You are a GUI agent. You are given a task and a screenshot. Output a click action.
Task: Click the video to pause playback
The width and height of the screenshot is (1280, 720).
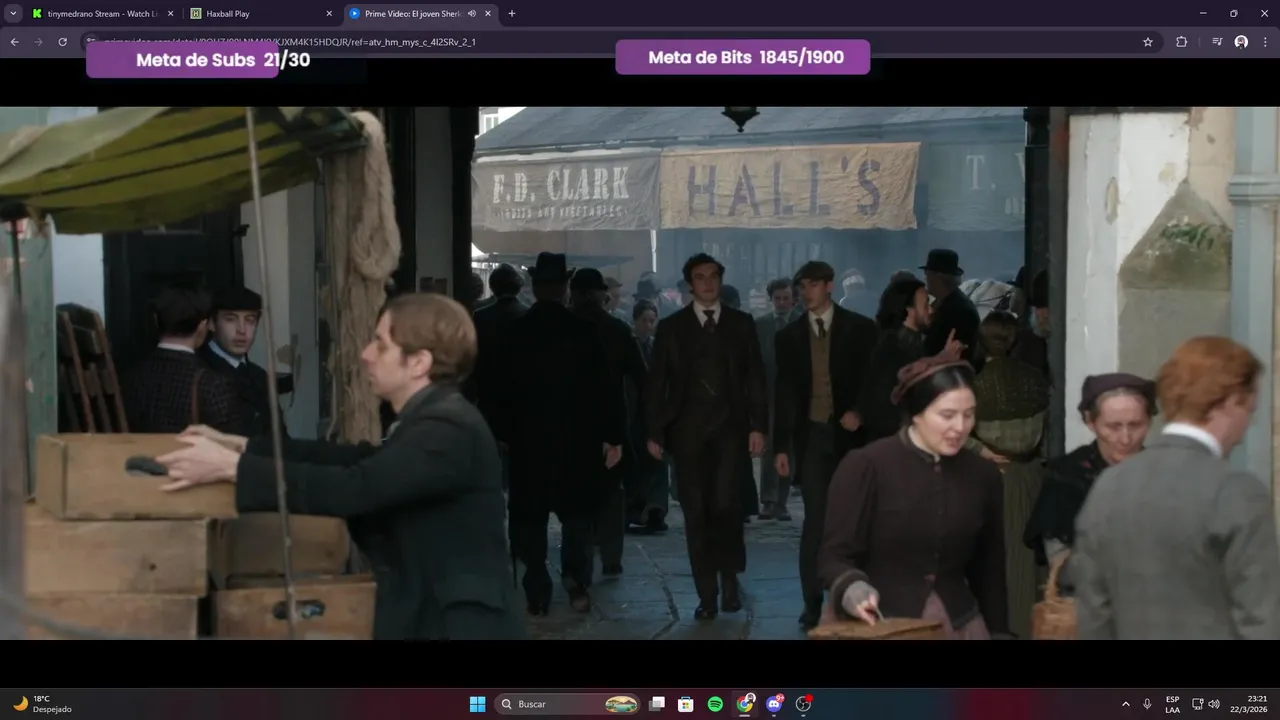point(640,373)
